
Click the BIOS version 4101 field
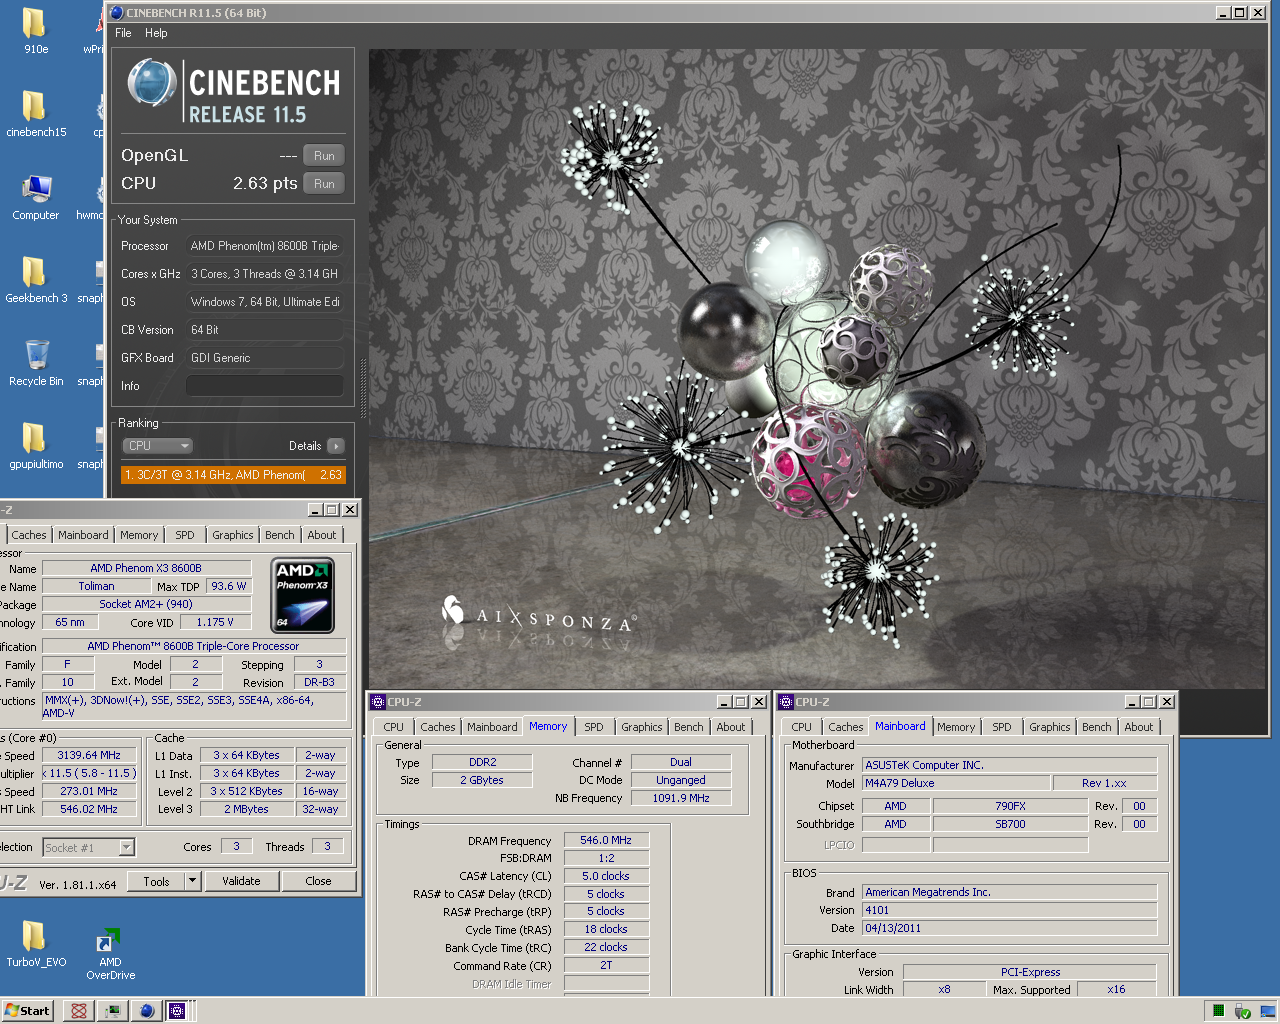click(x=1009, y=910)
